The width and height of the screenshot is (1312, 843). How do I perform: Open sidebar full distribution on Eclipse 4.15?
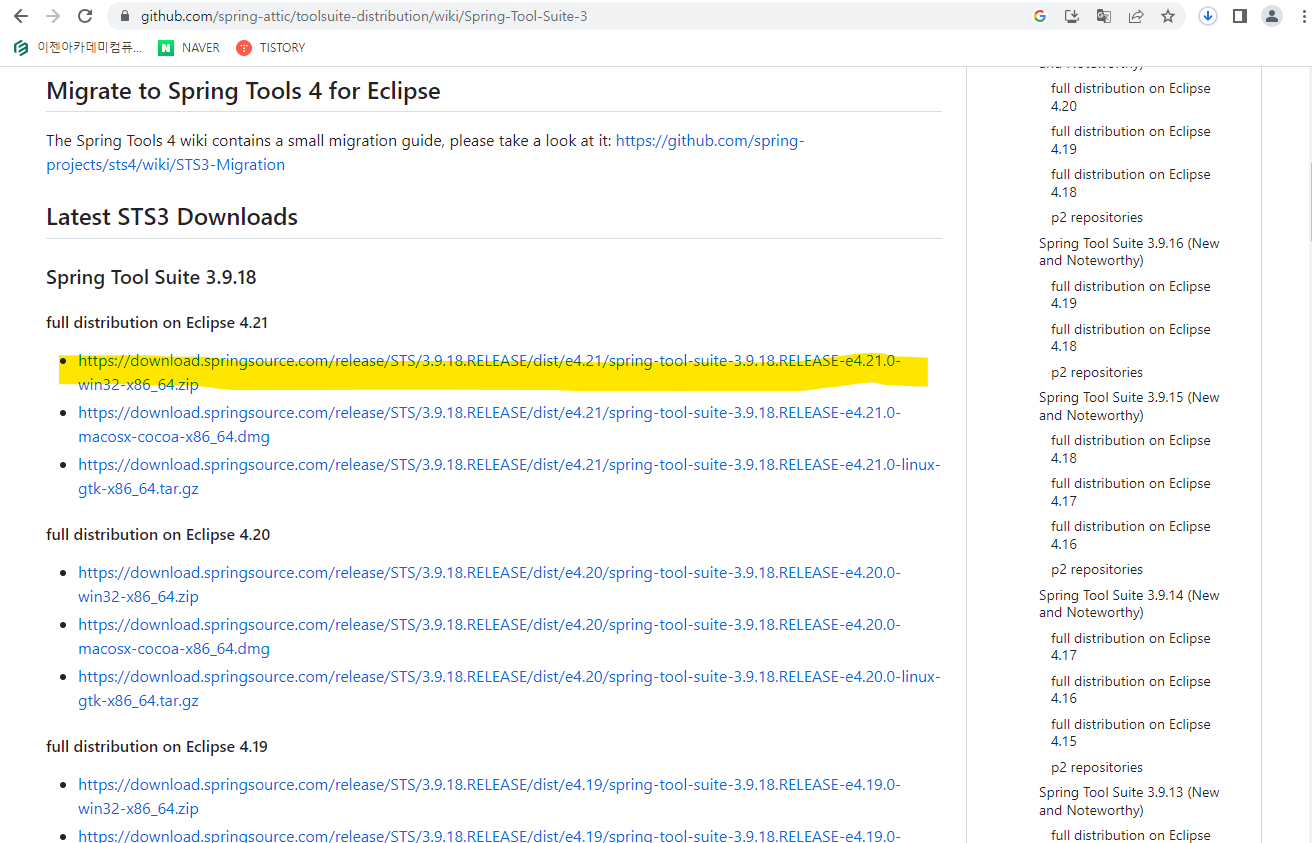click(x=1130, y=733)
